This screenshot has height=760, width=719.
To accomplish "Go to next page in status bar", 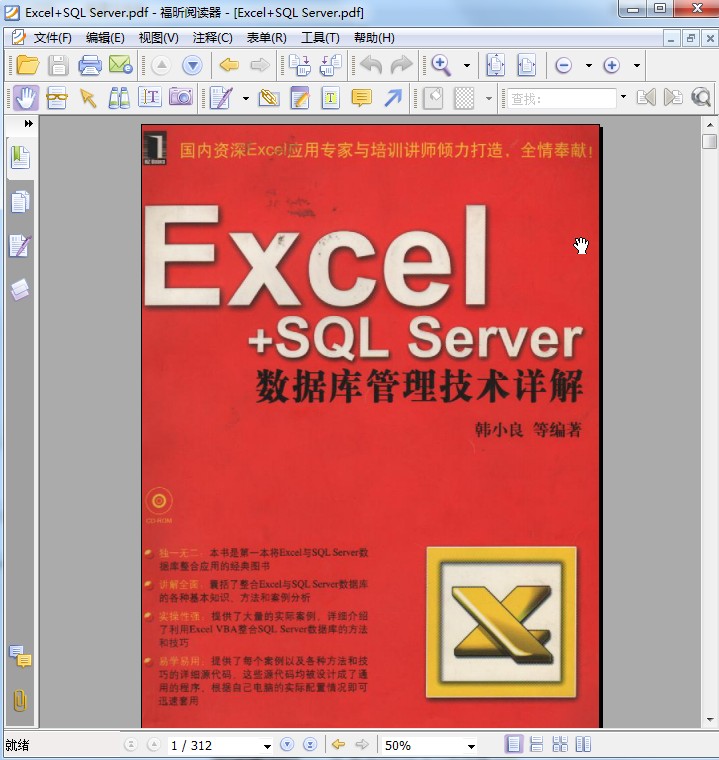I will point(287,744).
